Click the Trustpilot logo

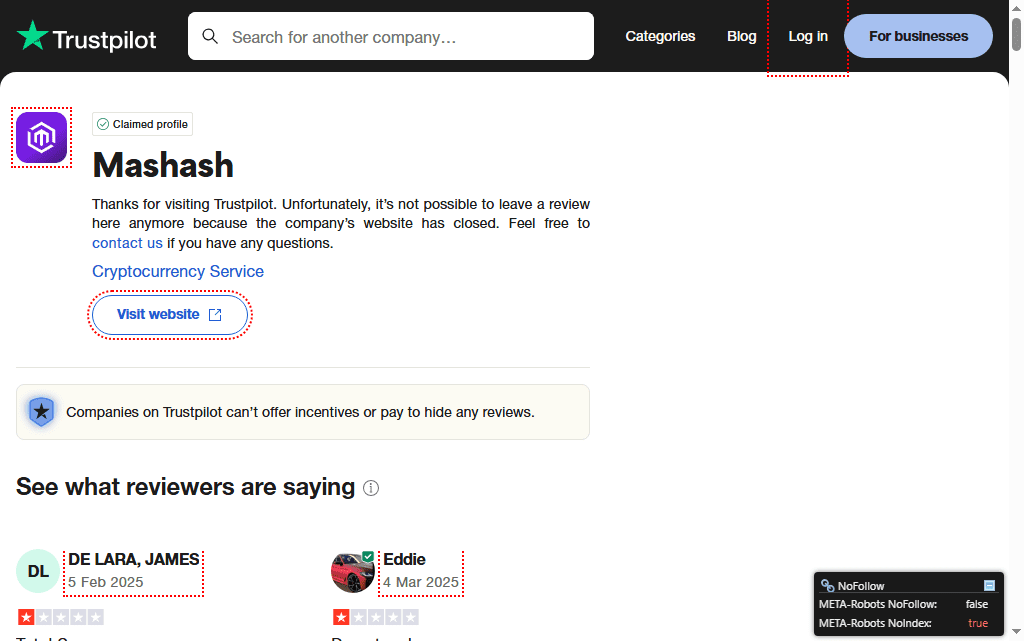point(86,37)
